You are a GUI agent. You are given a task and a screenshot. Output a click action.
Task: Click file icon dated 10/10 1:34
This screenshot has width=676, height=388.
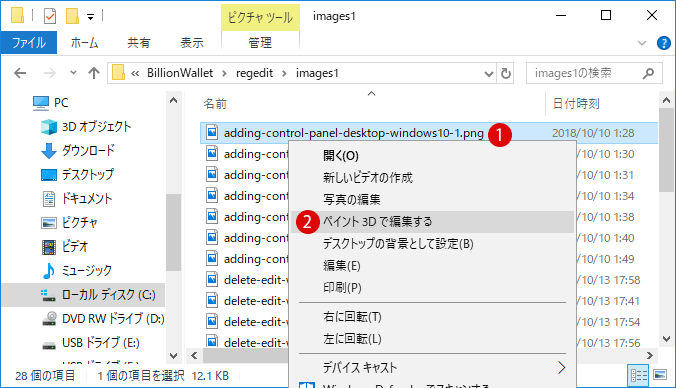[x=212, y=196]
